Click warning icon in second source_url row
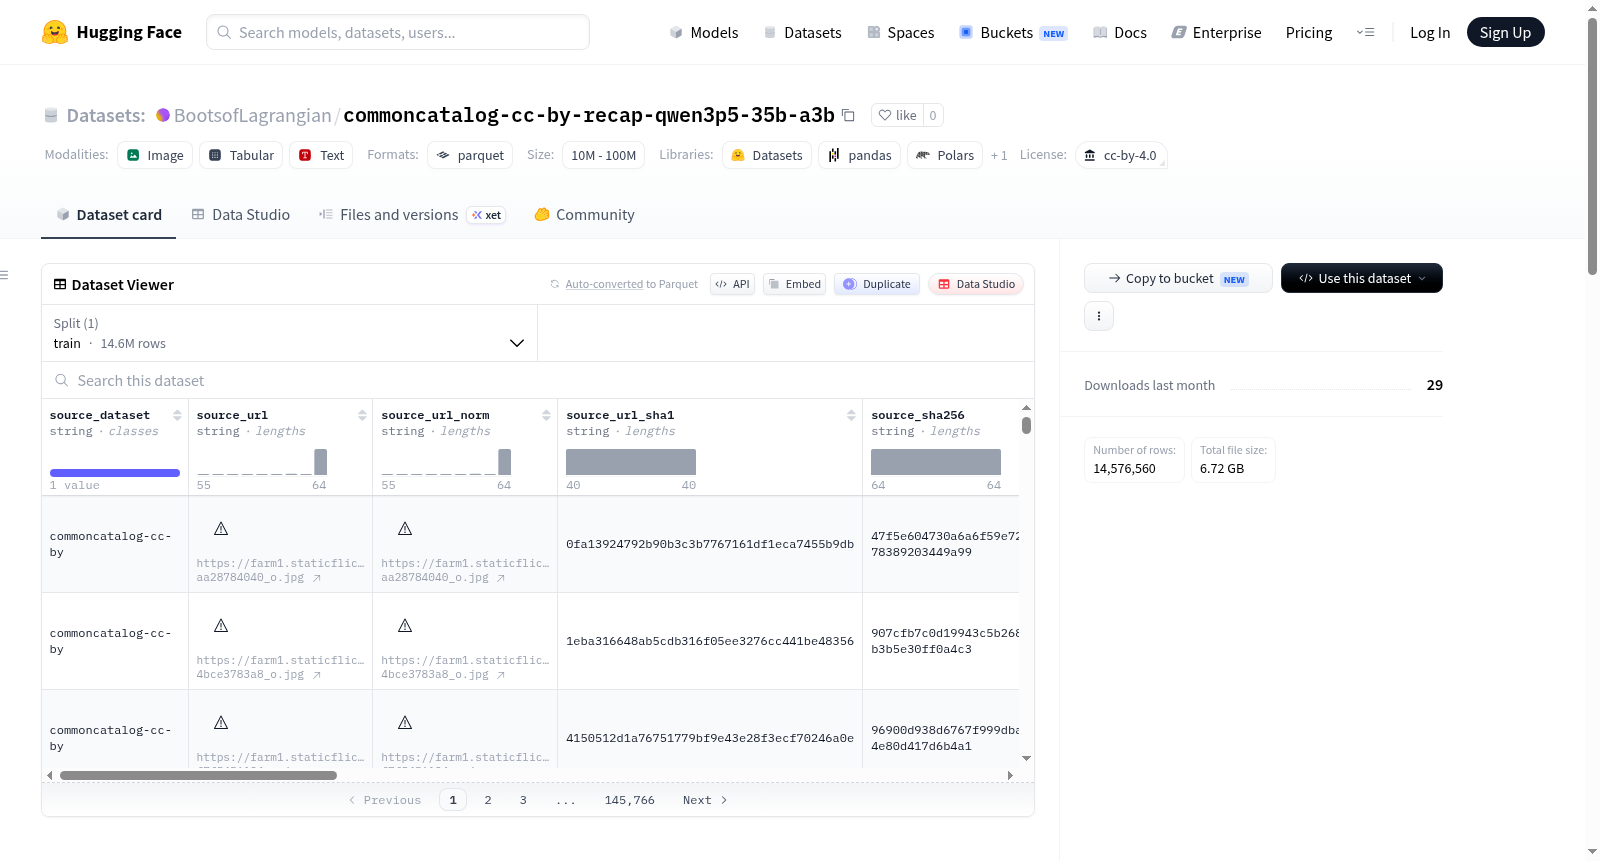 pyautogui.click(x=221, y=625)
